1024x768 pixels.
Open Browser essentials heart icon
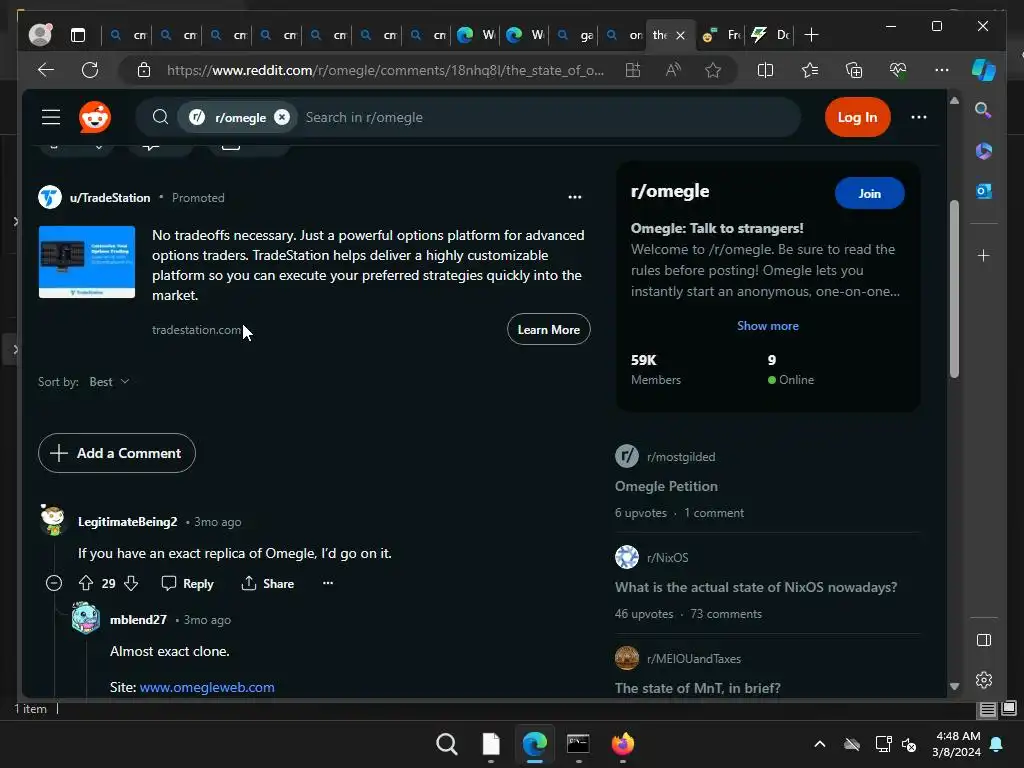pyautogui.click(x=898, y=70)
